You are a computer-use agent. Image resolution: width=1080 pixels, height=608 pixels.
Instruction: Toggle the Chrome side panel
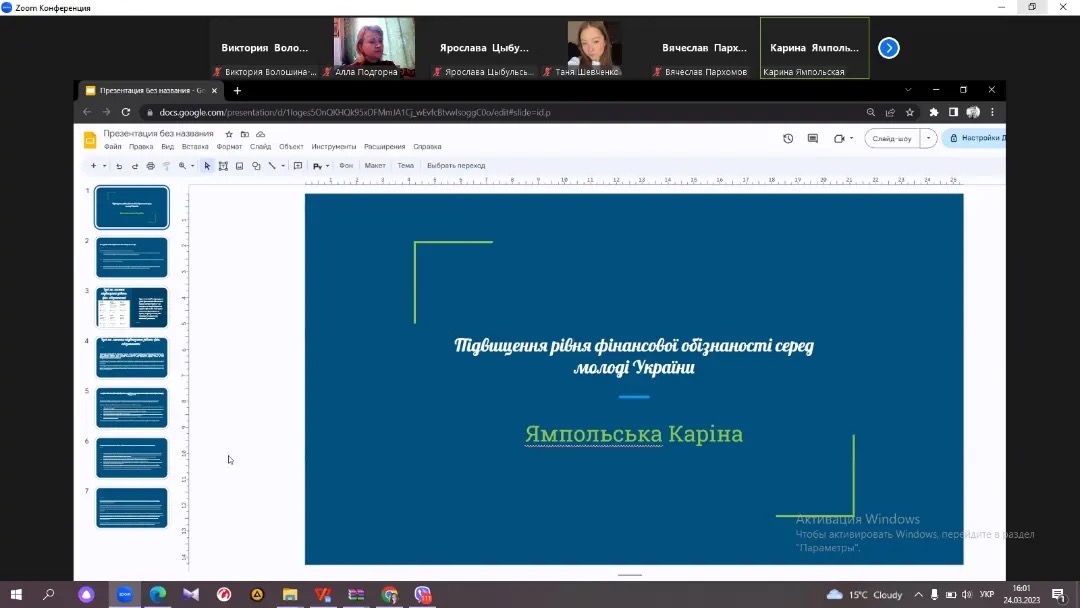click(953, 112)
